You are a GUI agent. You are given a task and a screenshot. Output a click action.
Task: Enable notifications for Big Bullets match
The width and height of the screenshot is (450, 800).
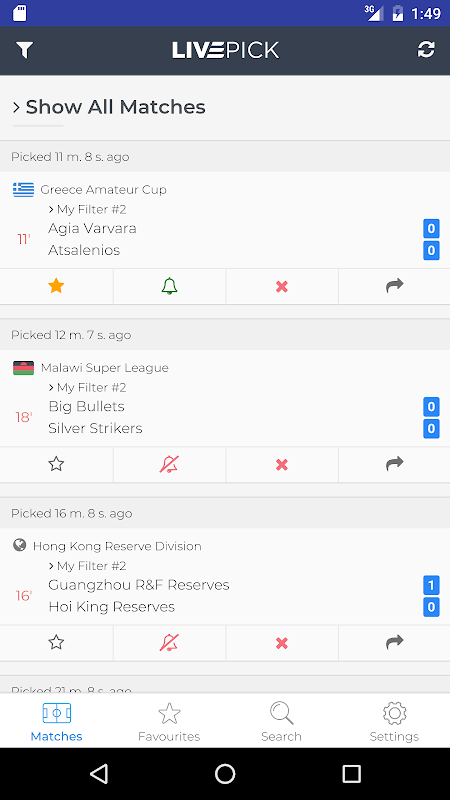click(169, 464)
